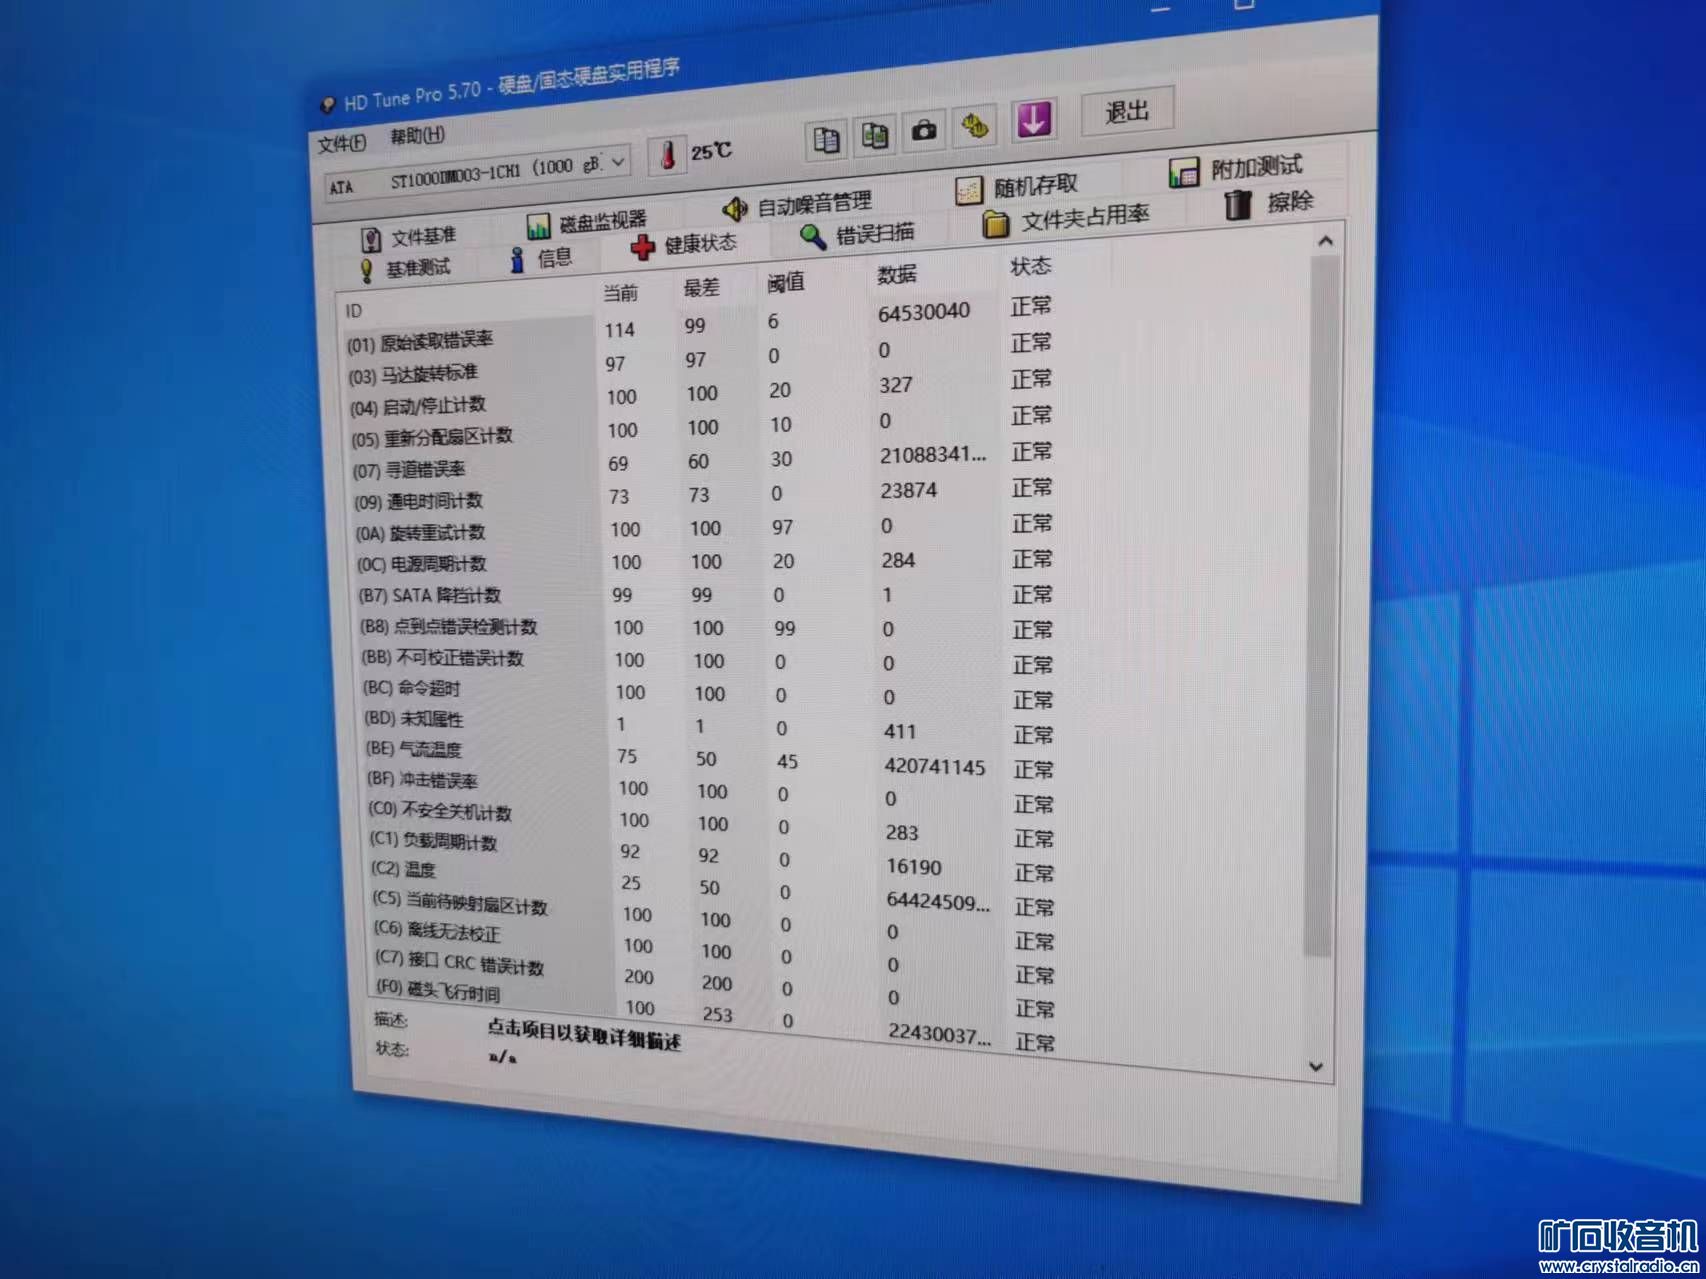Select the (03) 马达旋转标准 row

[700, 360]
